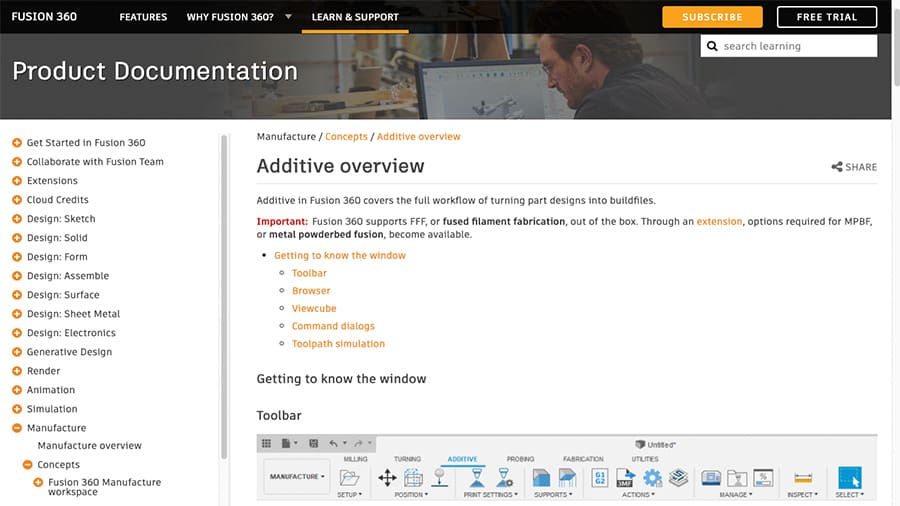The image size is (900, 506).
Task: Click the Print Settings nozzle icon with gear
Action: (x=505, y=477)
